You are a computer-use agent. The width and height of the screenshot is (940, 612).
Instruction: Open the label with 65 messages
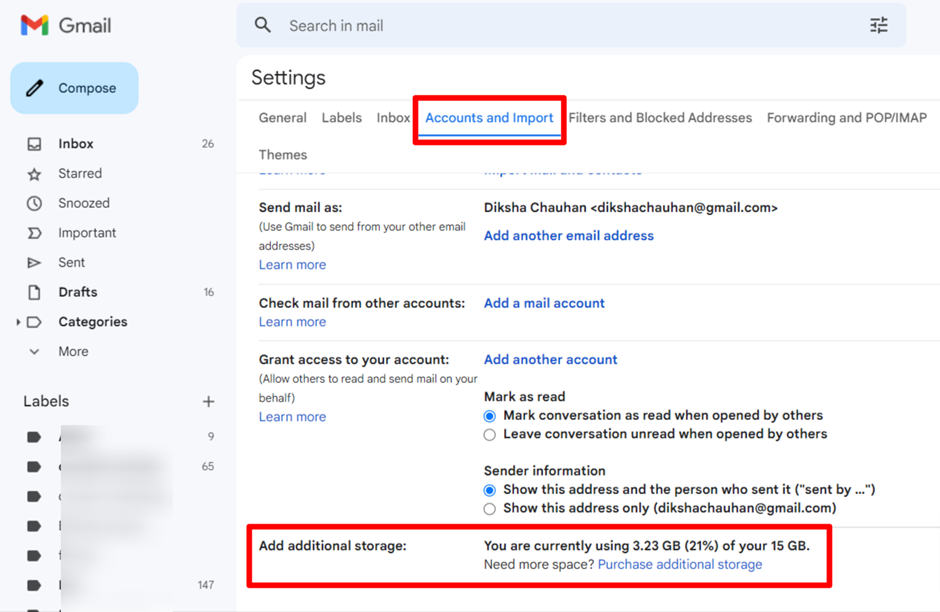[x=120, y=466]
